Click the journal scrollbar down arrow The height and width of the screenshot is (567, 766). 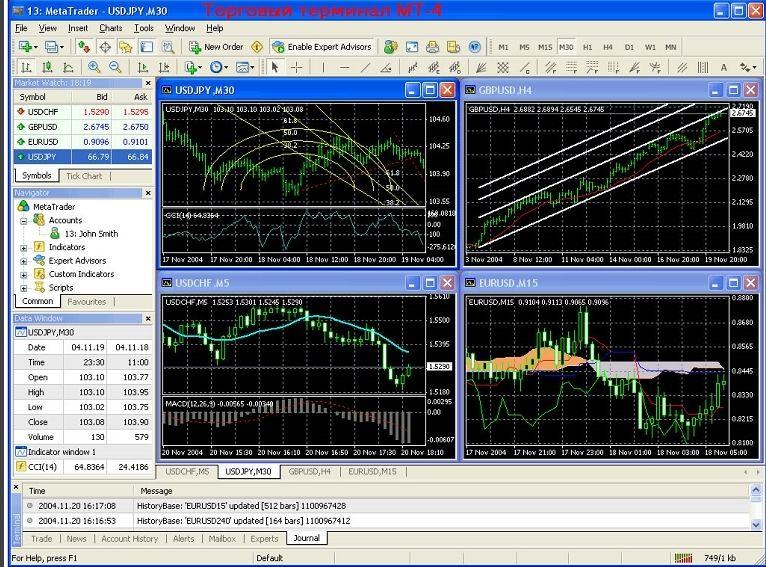756,525
